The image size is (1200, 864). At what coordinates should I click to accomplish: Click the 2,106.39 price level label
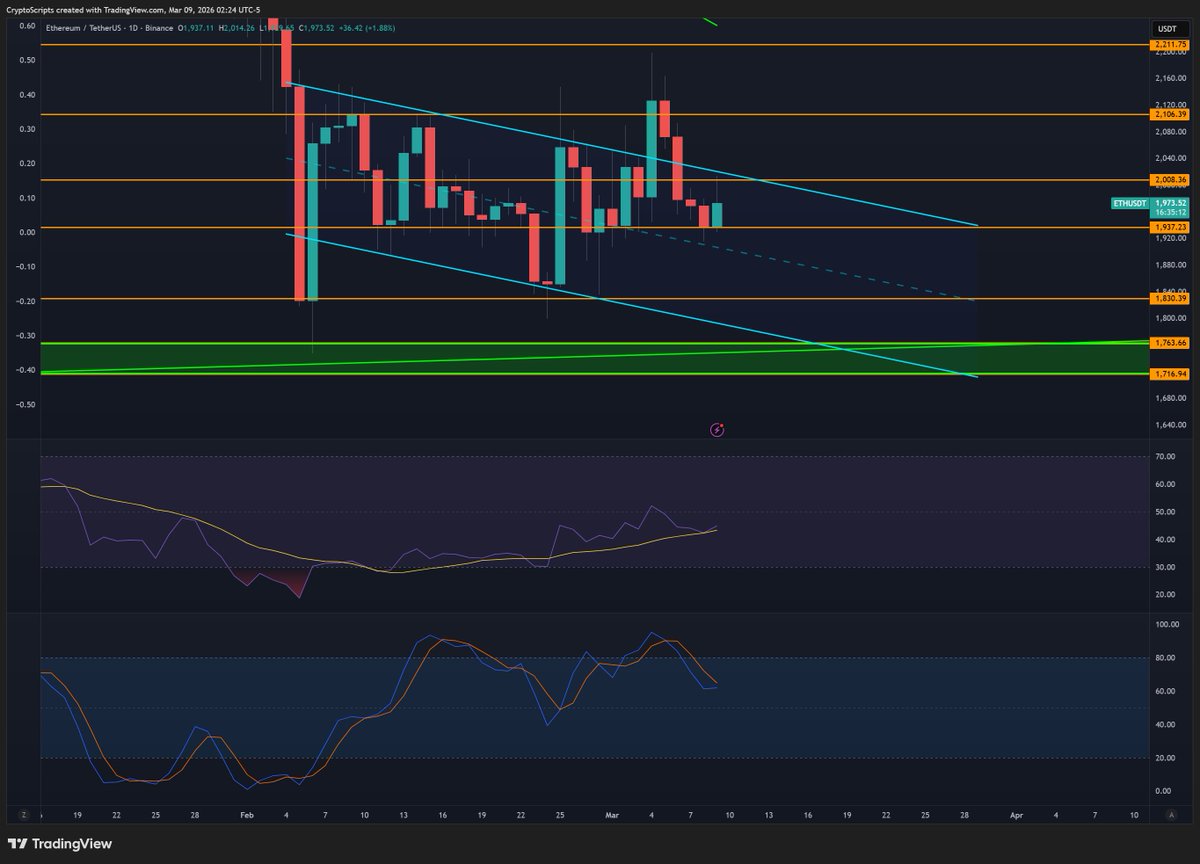pyautogui.click(x=1170, y=115)
